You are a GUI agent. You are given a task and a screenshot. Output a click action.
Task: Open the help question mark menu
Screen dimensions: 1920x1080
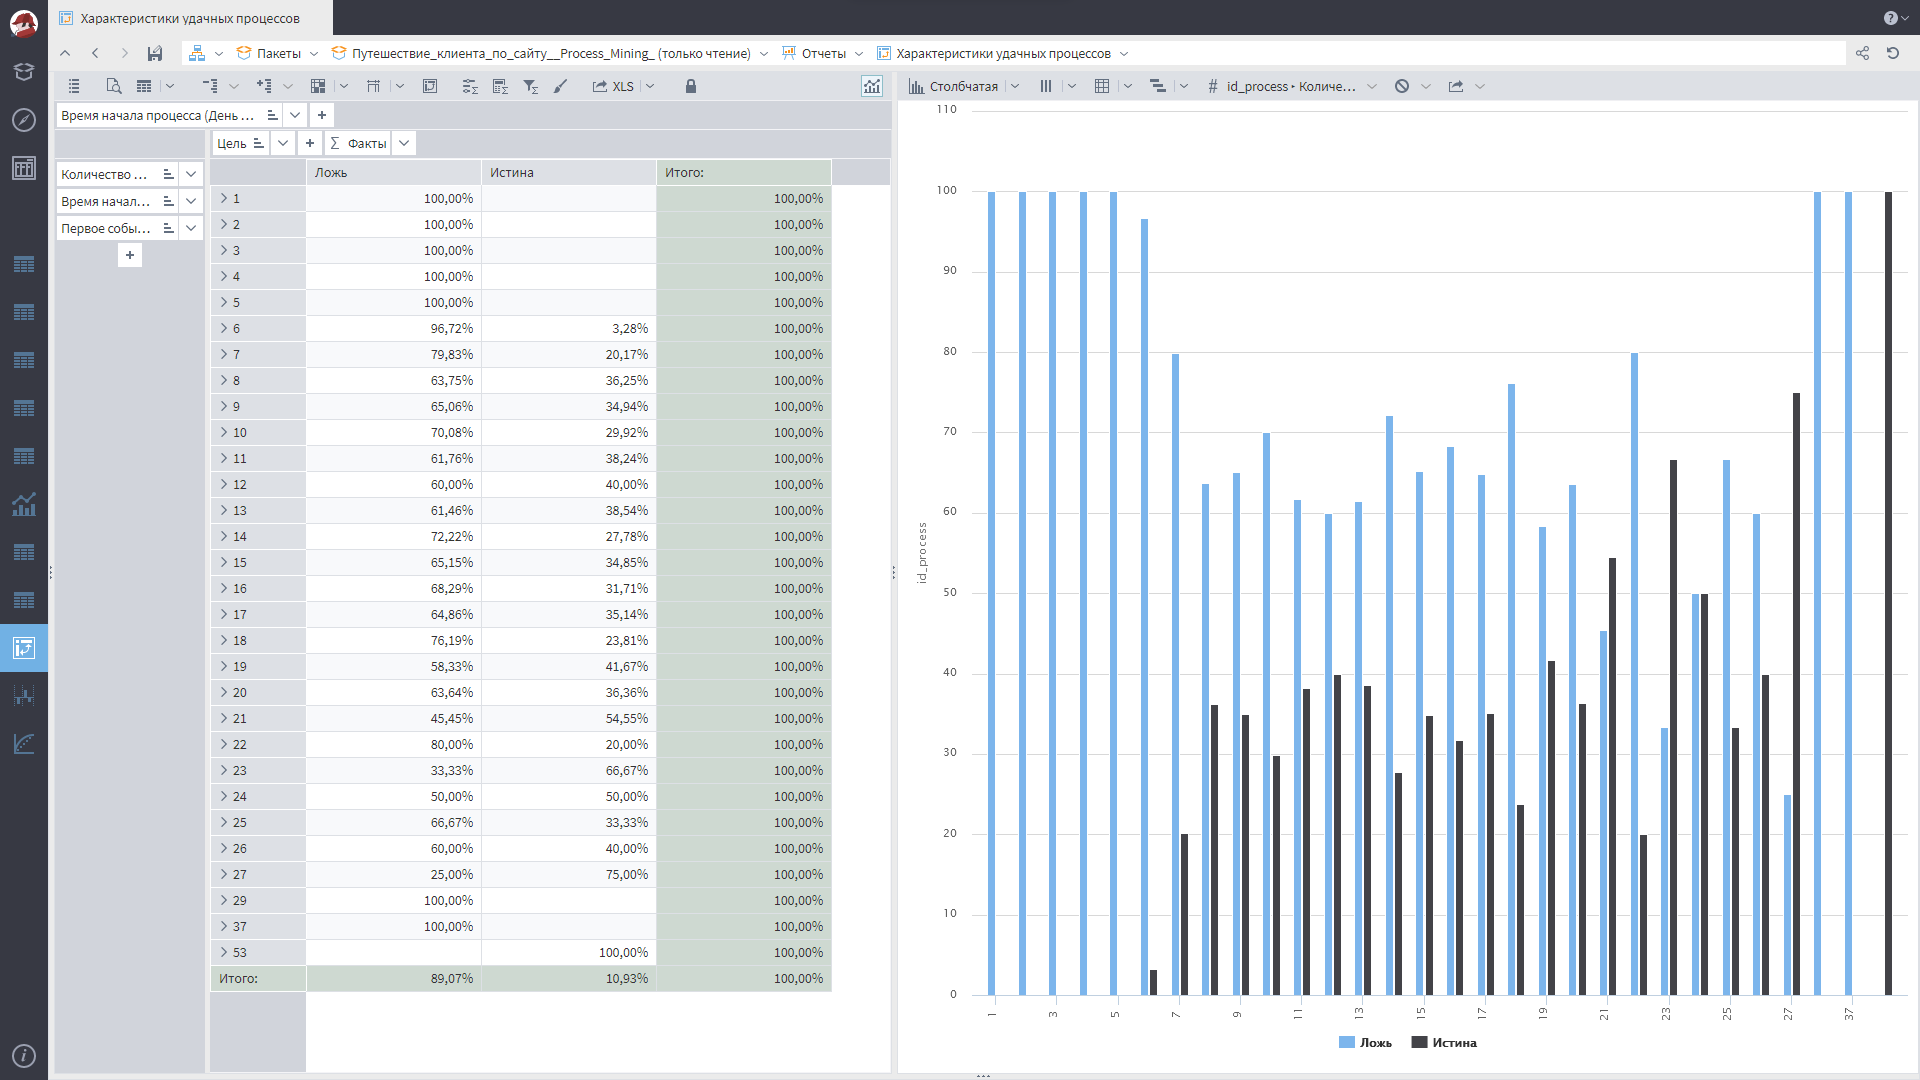coord(1895,18)
